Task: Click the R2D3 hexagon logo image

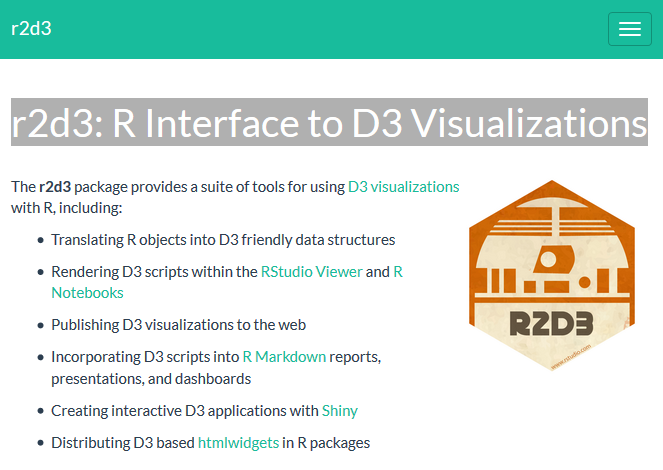Action: point(552,276)
